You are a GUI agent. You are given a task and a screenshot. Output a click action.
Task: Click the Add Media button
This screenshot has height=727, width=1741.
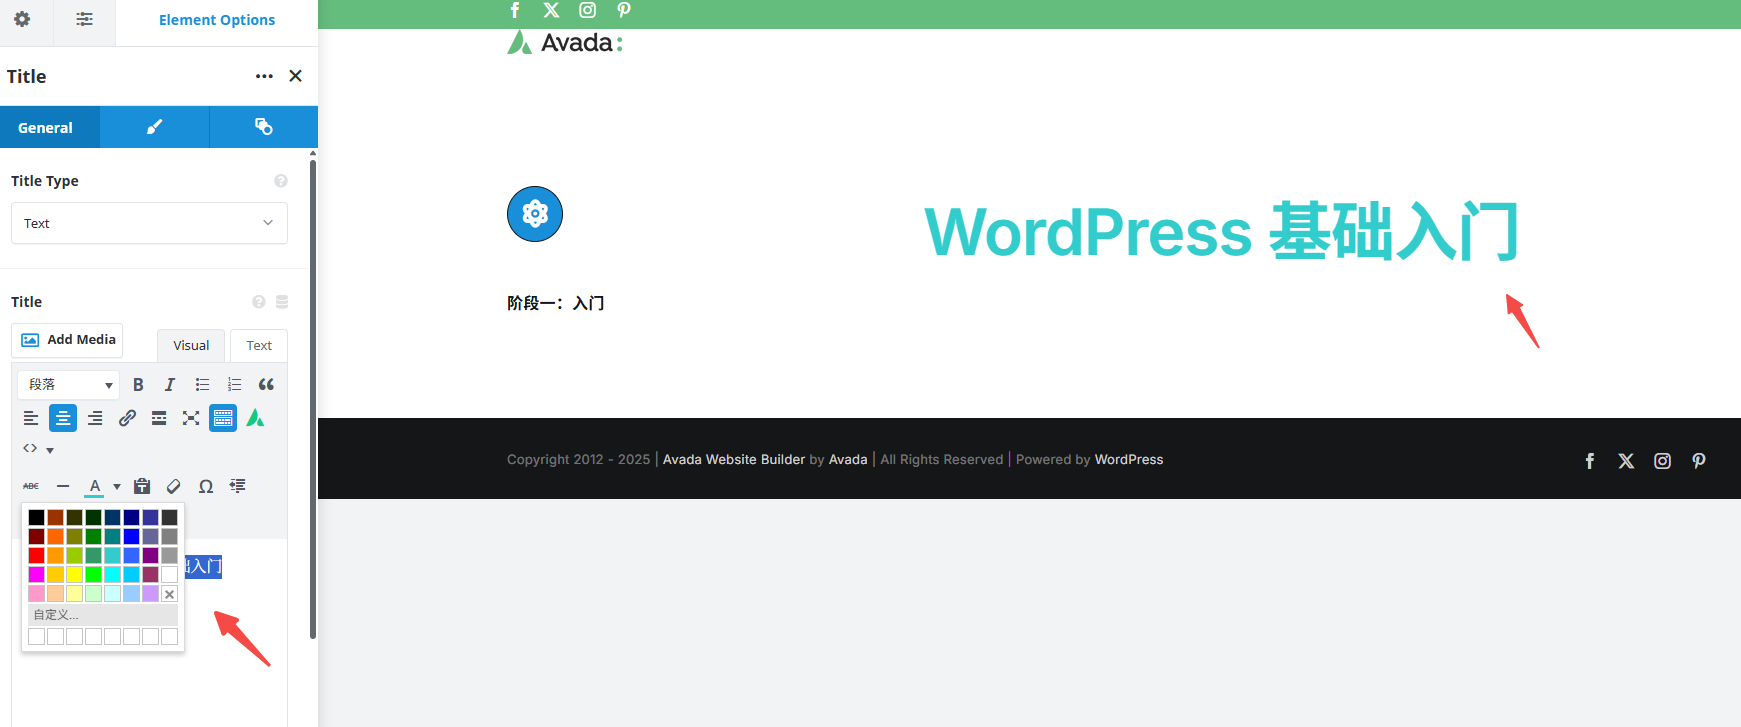(x=68, y=340)
